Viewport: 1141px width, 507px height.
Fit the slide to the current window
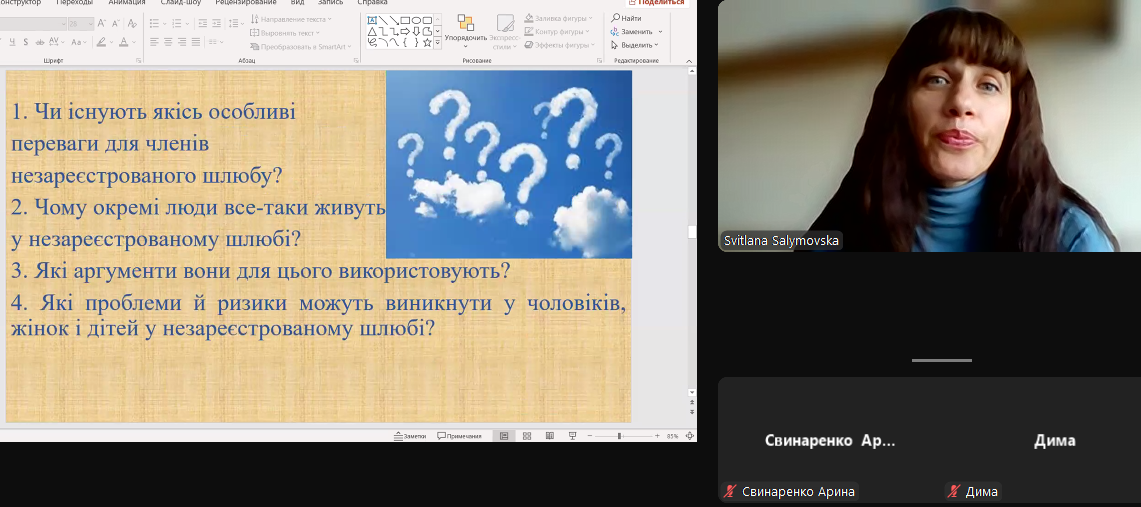tap(689, 436)
